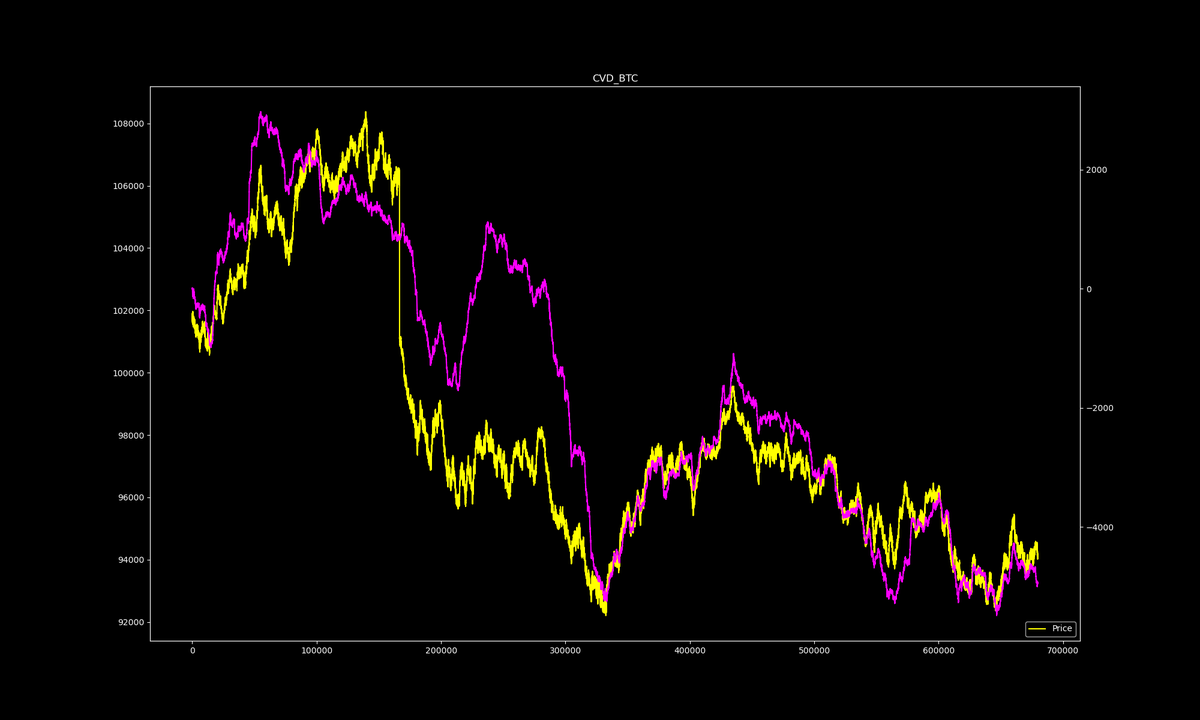1200x720 pixels.
Task: Click right axis label 2000
Action: [1097, 170]
